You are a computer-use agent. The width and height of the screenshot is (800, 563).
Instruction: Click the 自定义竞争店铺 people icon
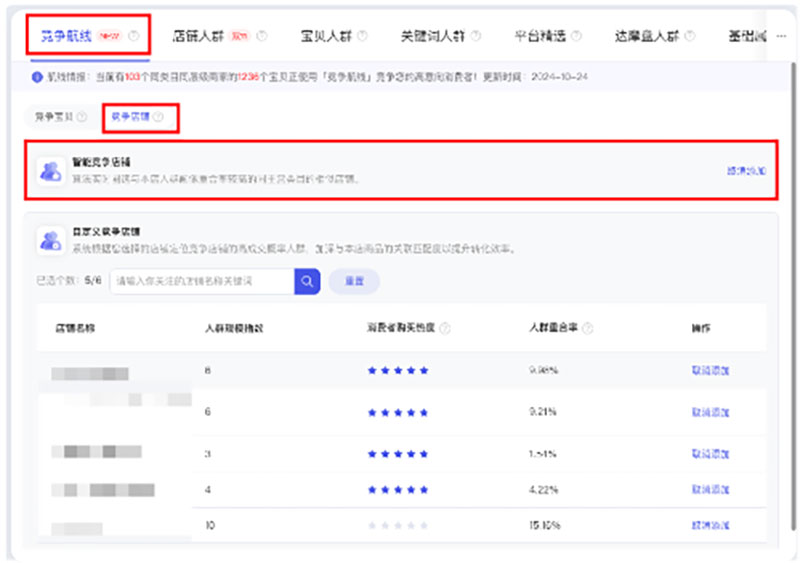pyautogui.click(x=51, y=240)
